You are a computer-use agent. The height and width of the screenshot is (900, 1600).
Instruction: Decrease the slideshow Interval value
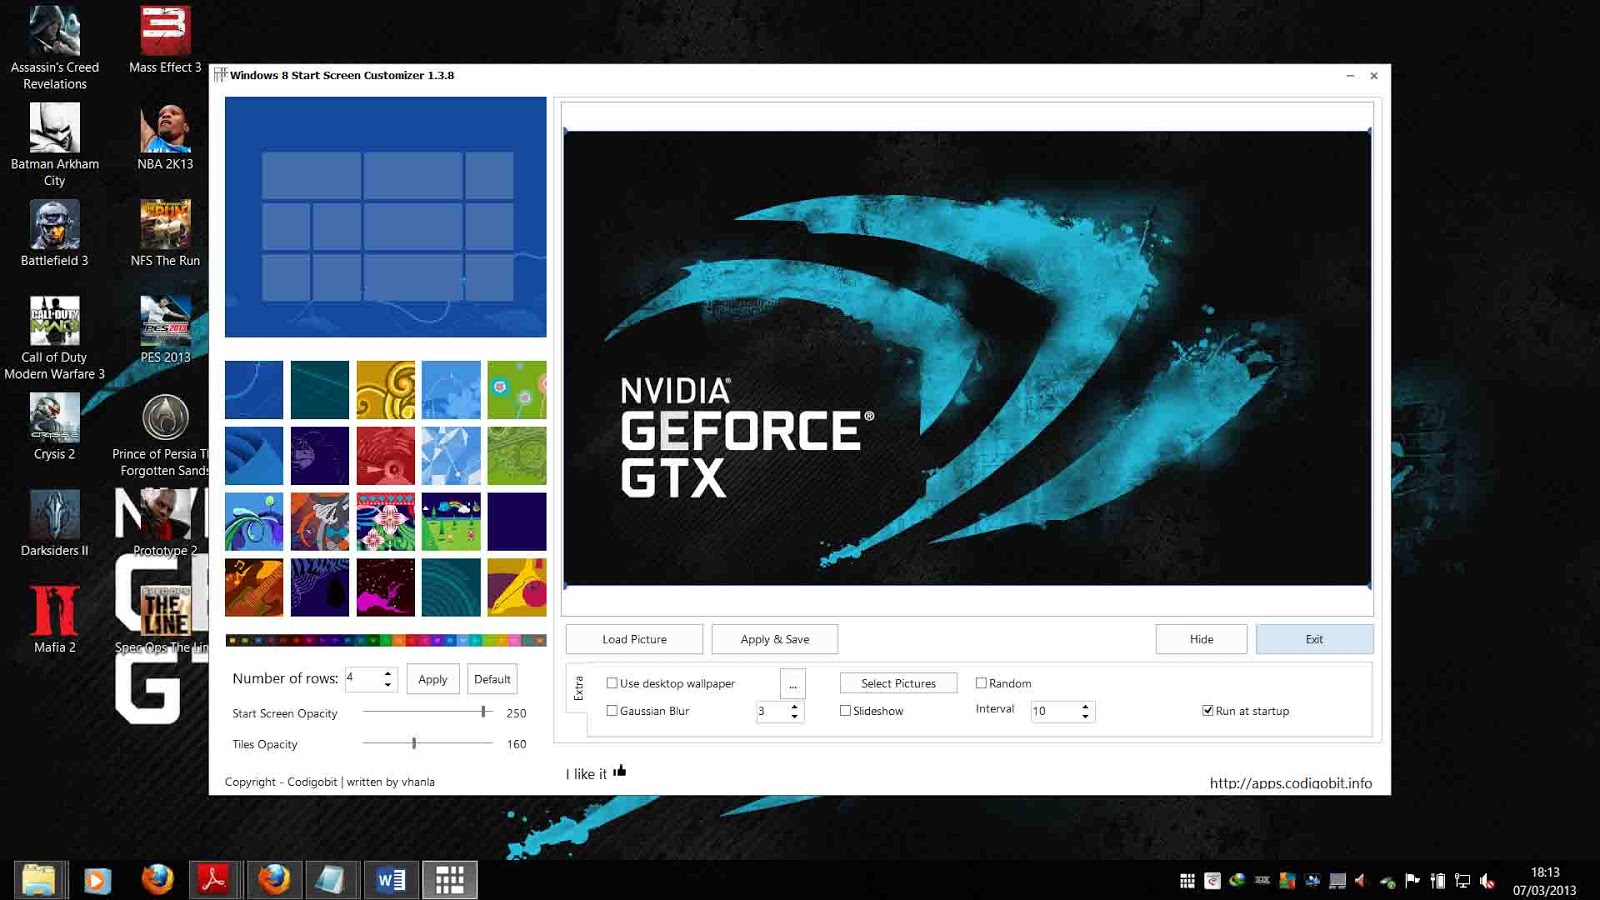(1085, 717)
